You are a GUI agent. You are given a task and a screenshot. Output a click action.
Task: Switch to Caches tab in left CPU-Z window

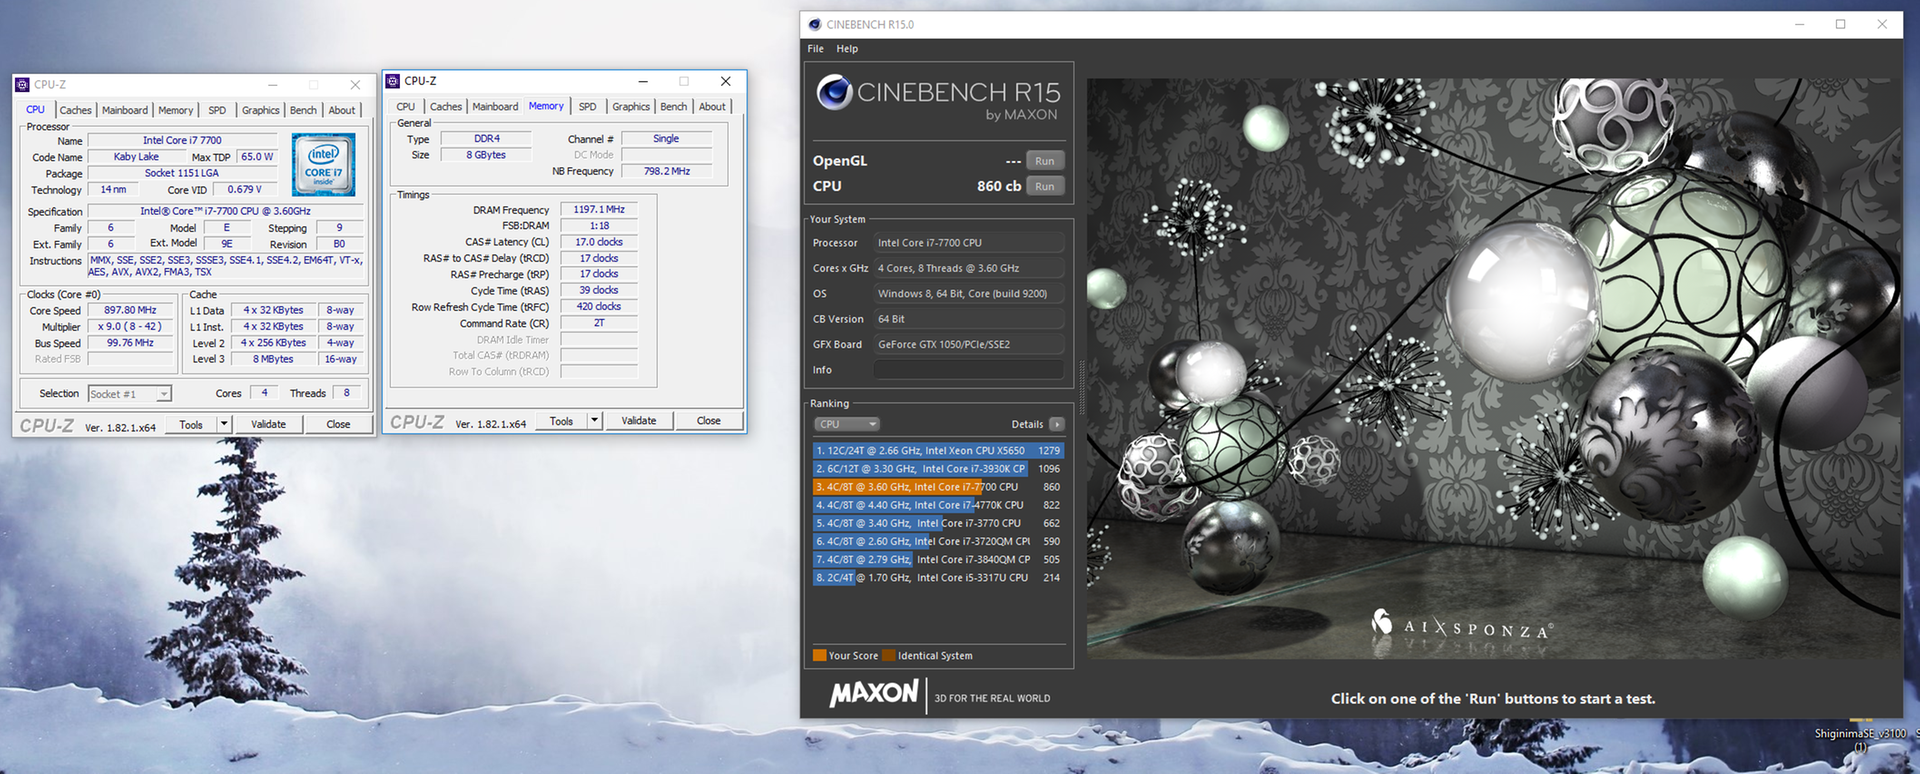click(75, 110)
